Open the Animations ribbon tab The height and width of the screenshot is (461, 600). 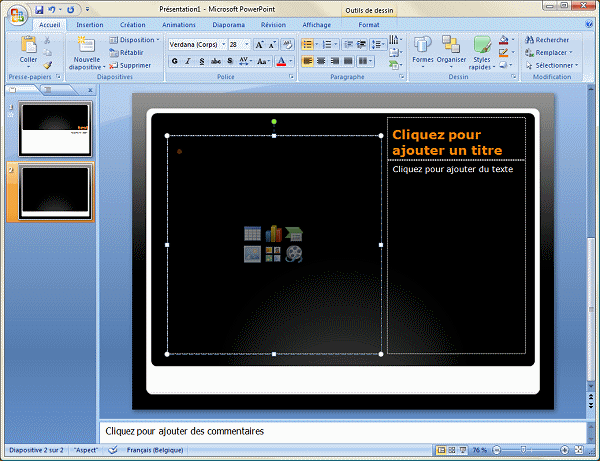(x=178, y=24)
